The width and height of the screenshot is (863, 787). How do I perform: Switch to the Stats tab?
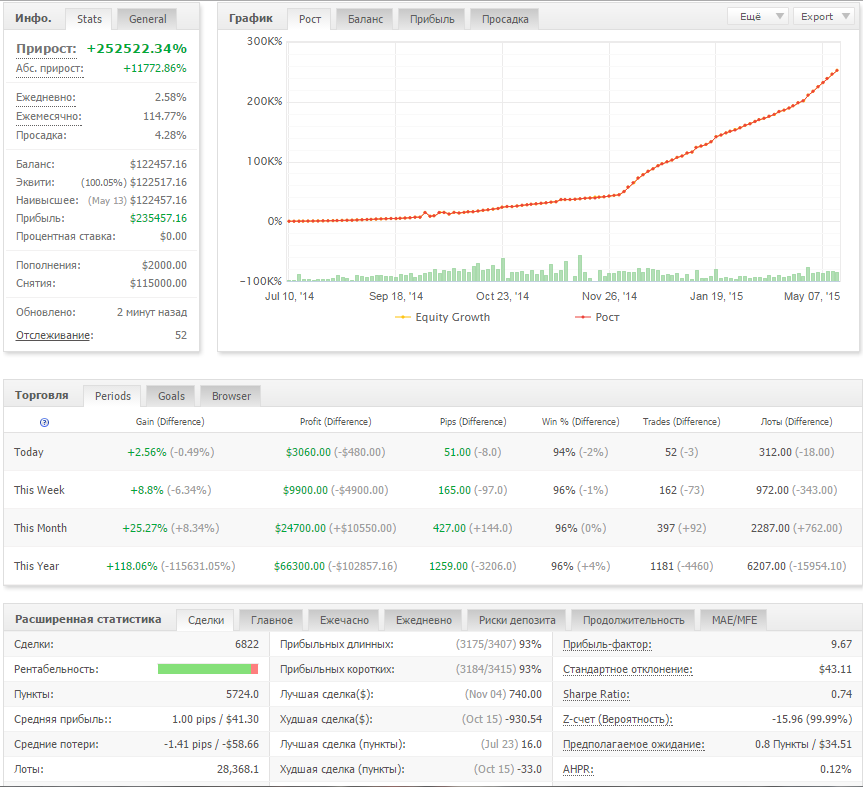[89, 19]
